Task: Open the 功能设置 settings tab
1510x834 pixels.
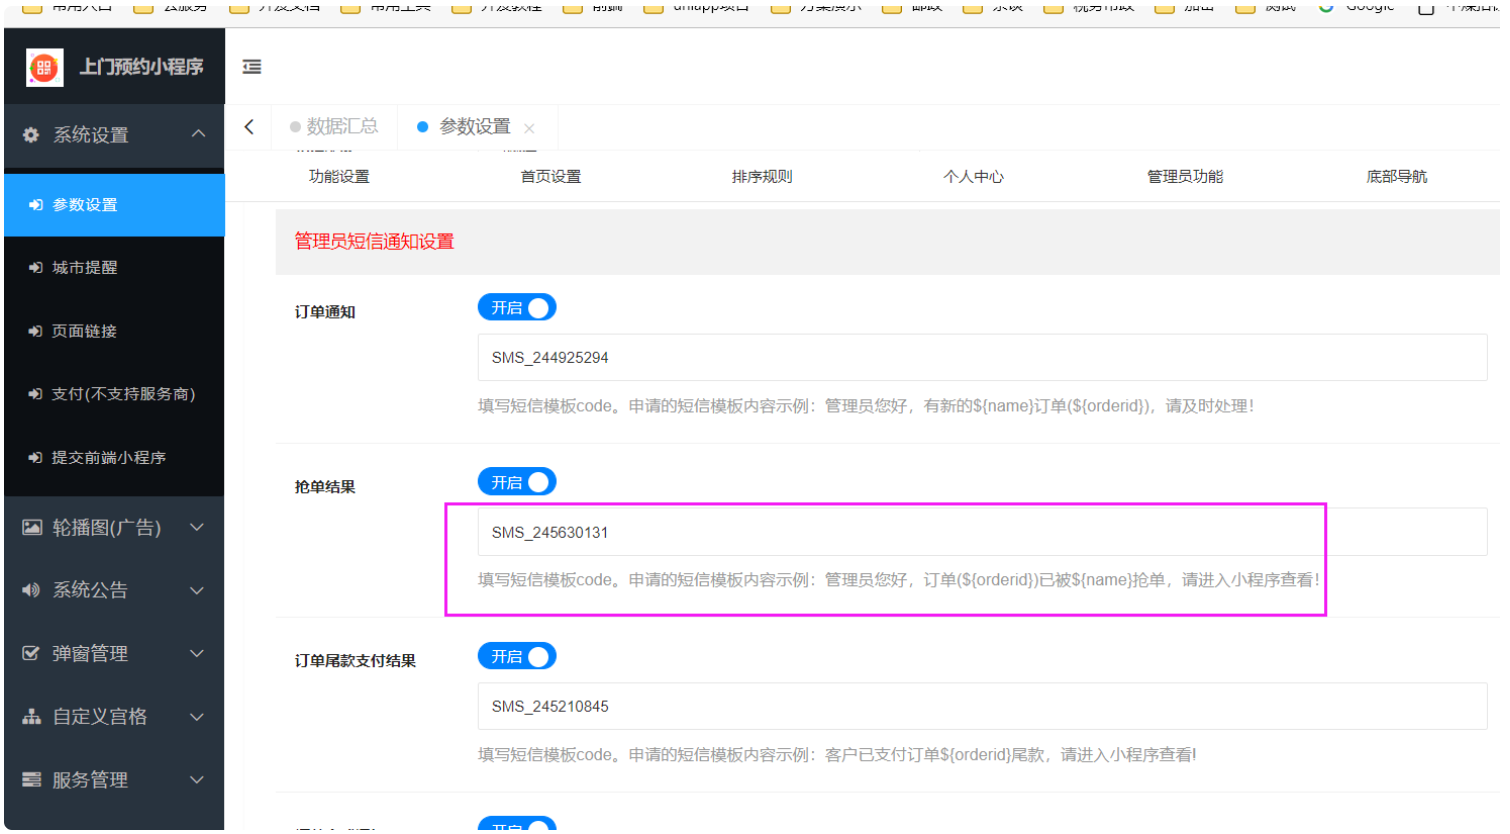Action: tap(339, 177)
